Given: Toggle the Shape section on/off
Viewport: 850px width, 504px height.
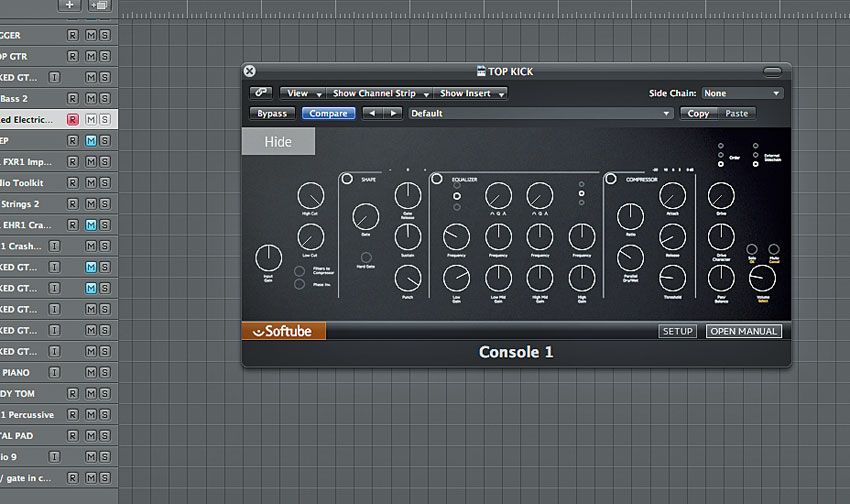Looking at the screenshot, I should point(347,178).
